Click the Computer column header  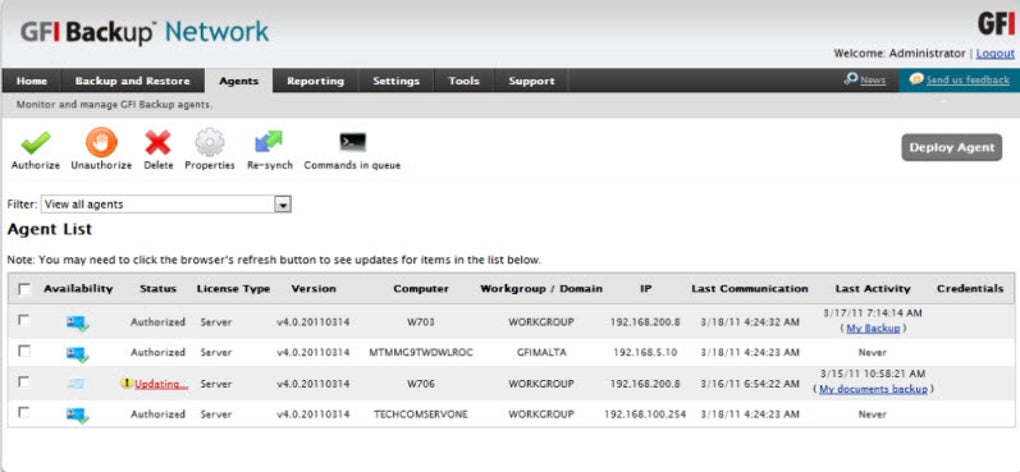(421, 289)
